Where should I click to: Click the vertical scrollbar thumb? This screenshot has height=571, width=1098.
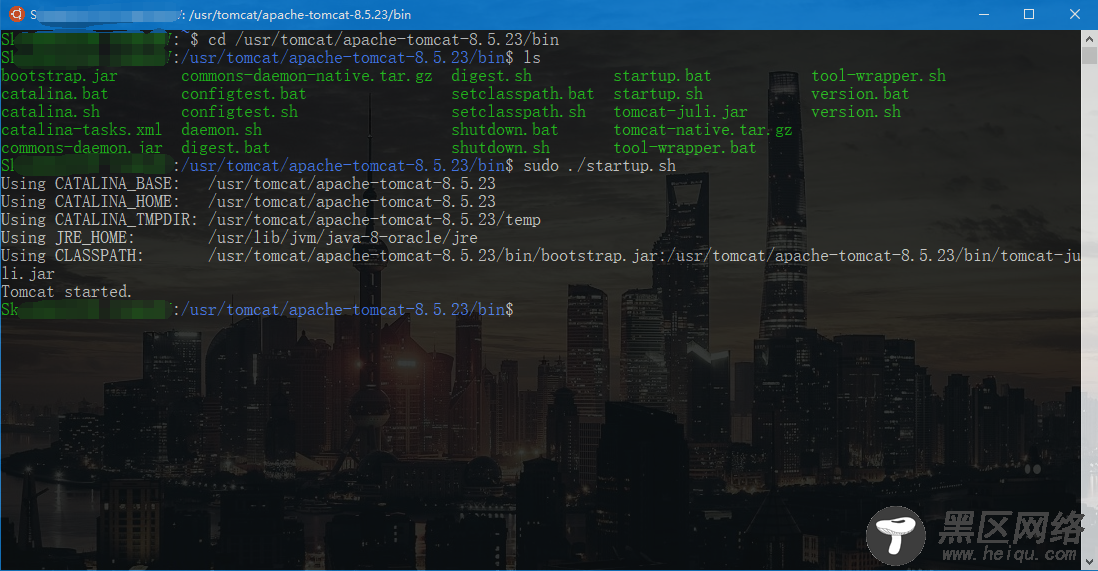point(1090,55)
